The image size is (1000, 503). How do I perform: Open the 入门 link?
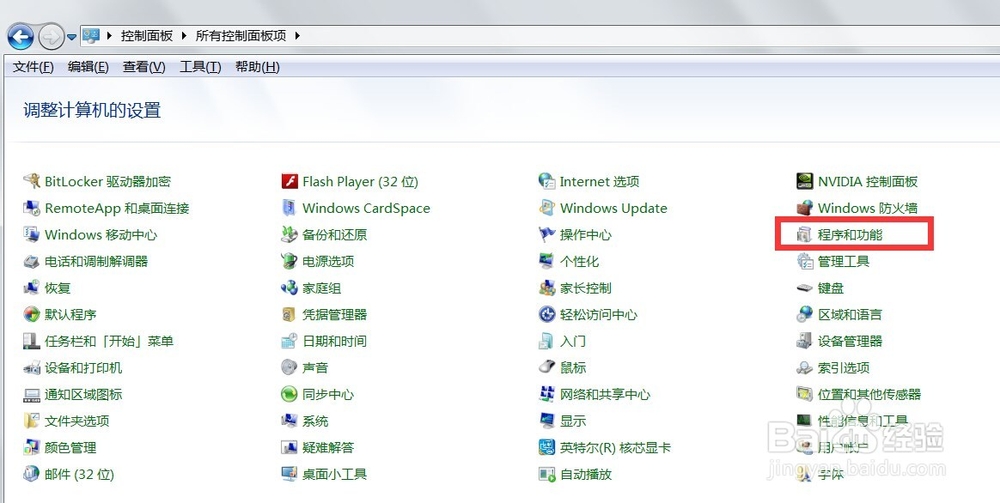coord(573,341)
